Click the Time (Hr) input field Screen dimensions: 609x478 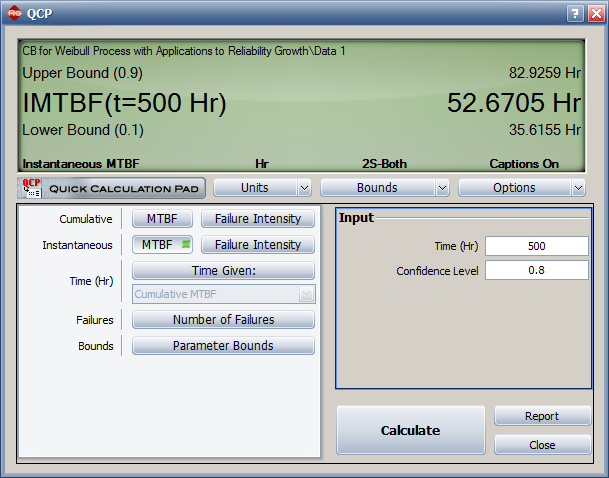click(537, 246)
